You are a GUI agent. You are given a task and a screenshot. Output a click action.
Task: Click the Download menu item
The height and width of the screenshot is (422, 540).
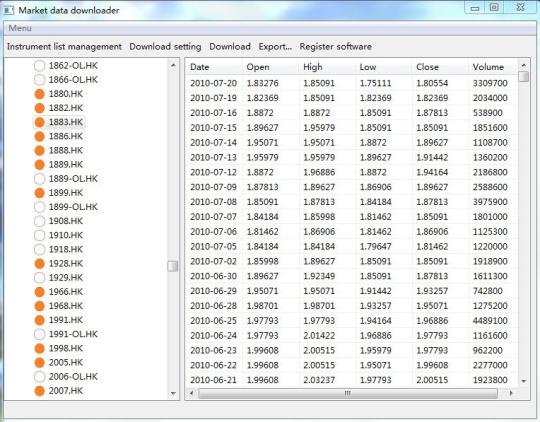coord(230,47)
